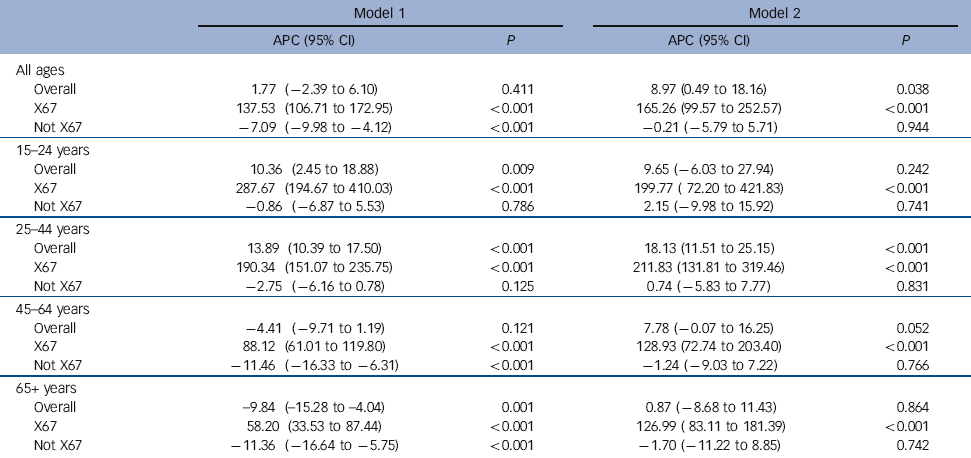The image size is (971, 458).
Task: Select the P value 0.038
Action: 913,87
